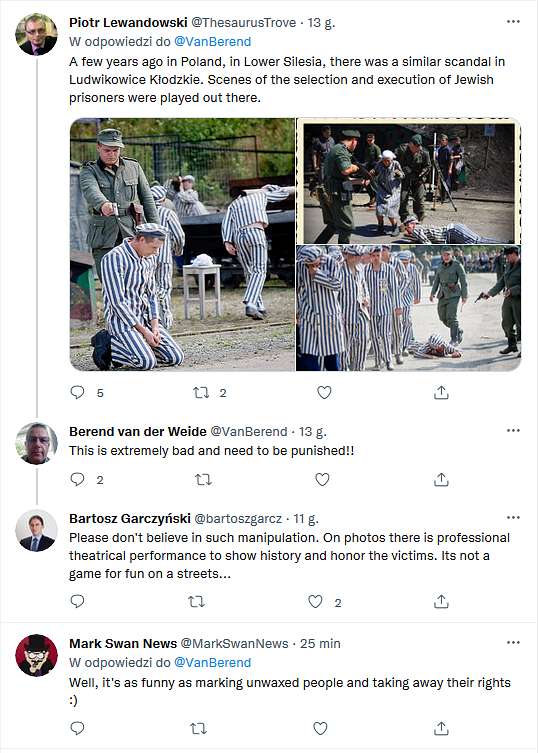Open more options on Piotr Lewandowski's tweet
539x753 pixels.
tap(513, 22)
